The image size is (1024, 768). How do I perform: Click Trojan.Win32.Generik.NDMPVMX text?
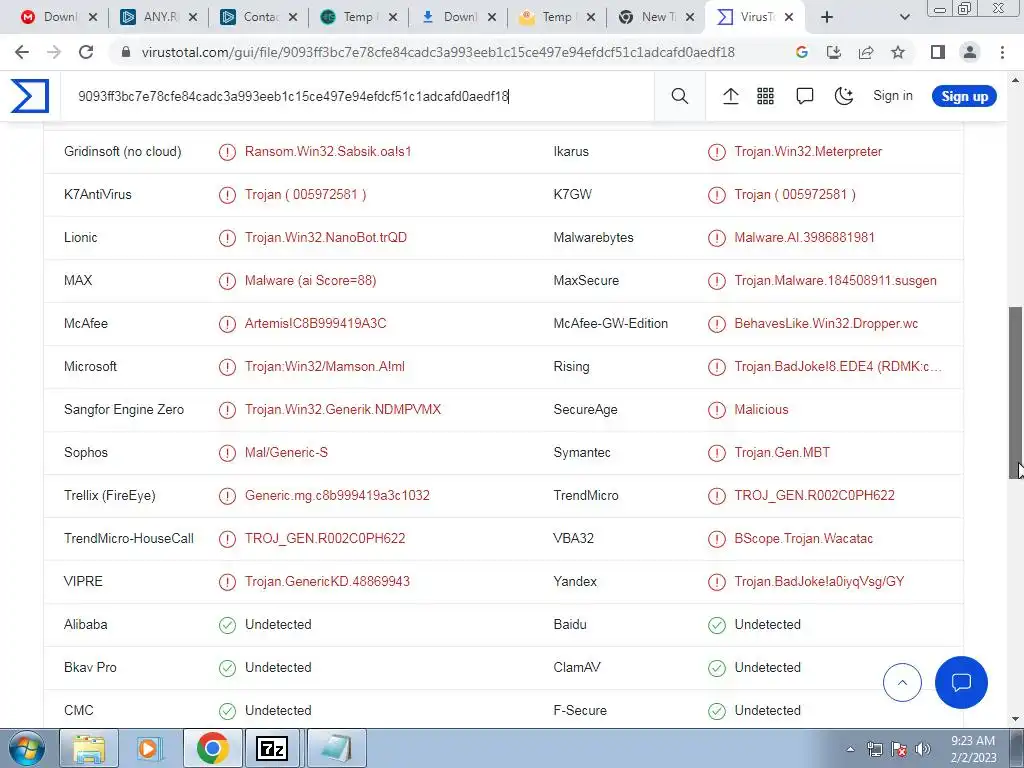pos(343,410)
